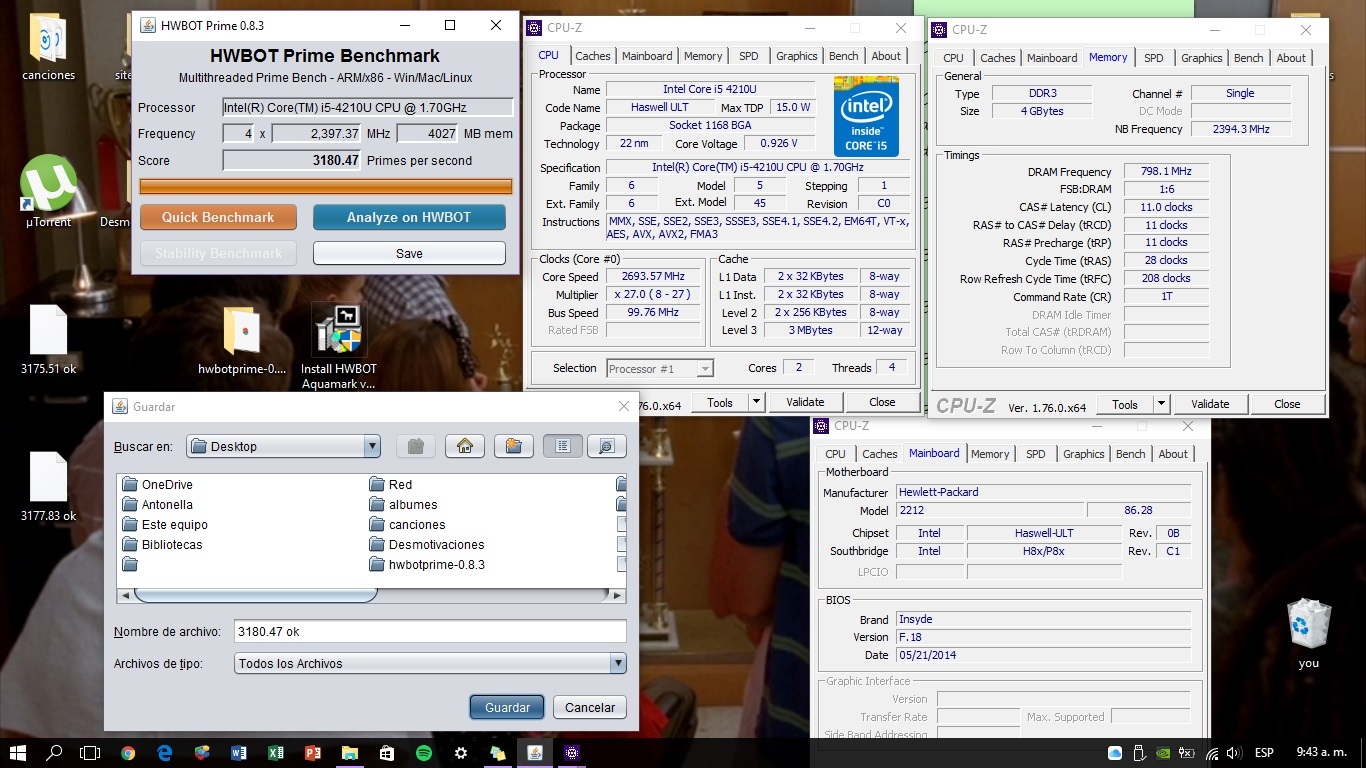Viewport: 1366px width, 768px height.
Task: Create new folder icon in Guardar dialog
Action: point(513,446)
